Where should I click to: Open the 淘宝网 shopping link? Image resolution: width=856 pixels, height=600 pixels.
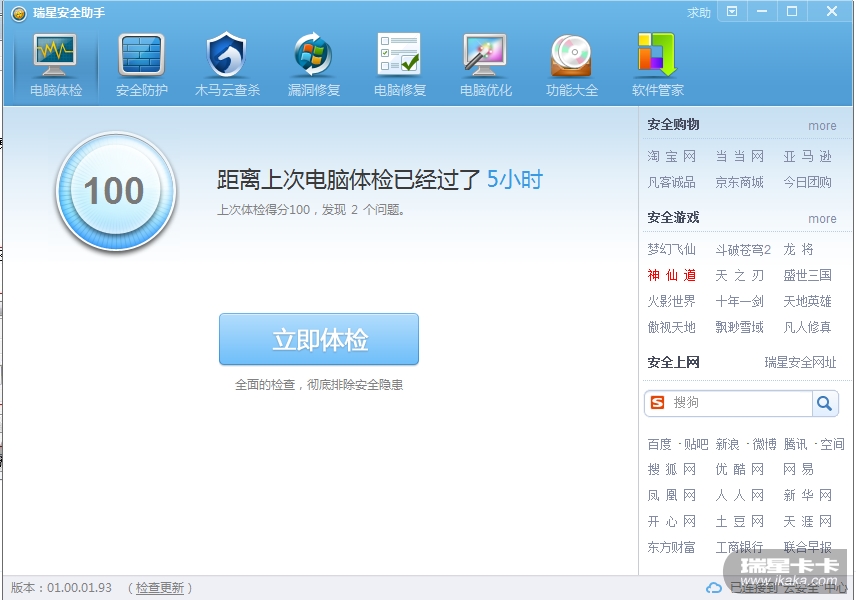(671, 157)
